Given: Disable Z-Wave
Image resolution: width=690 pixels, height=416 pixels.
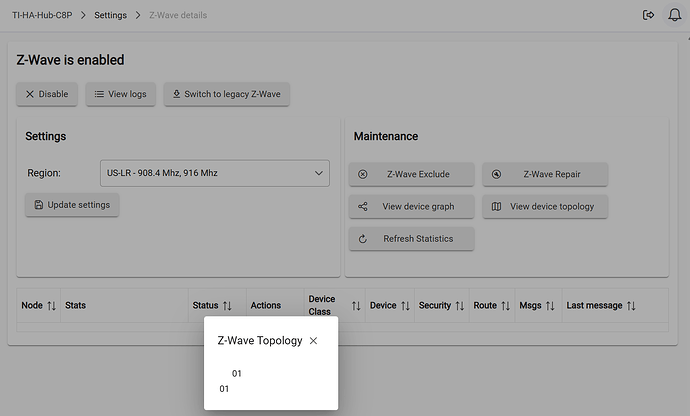Looking at the screenshot, I should tap(47, 94).
